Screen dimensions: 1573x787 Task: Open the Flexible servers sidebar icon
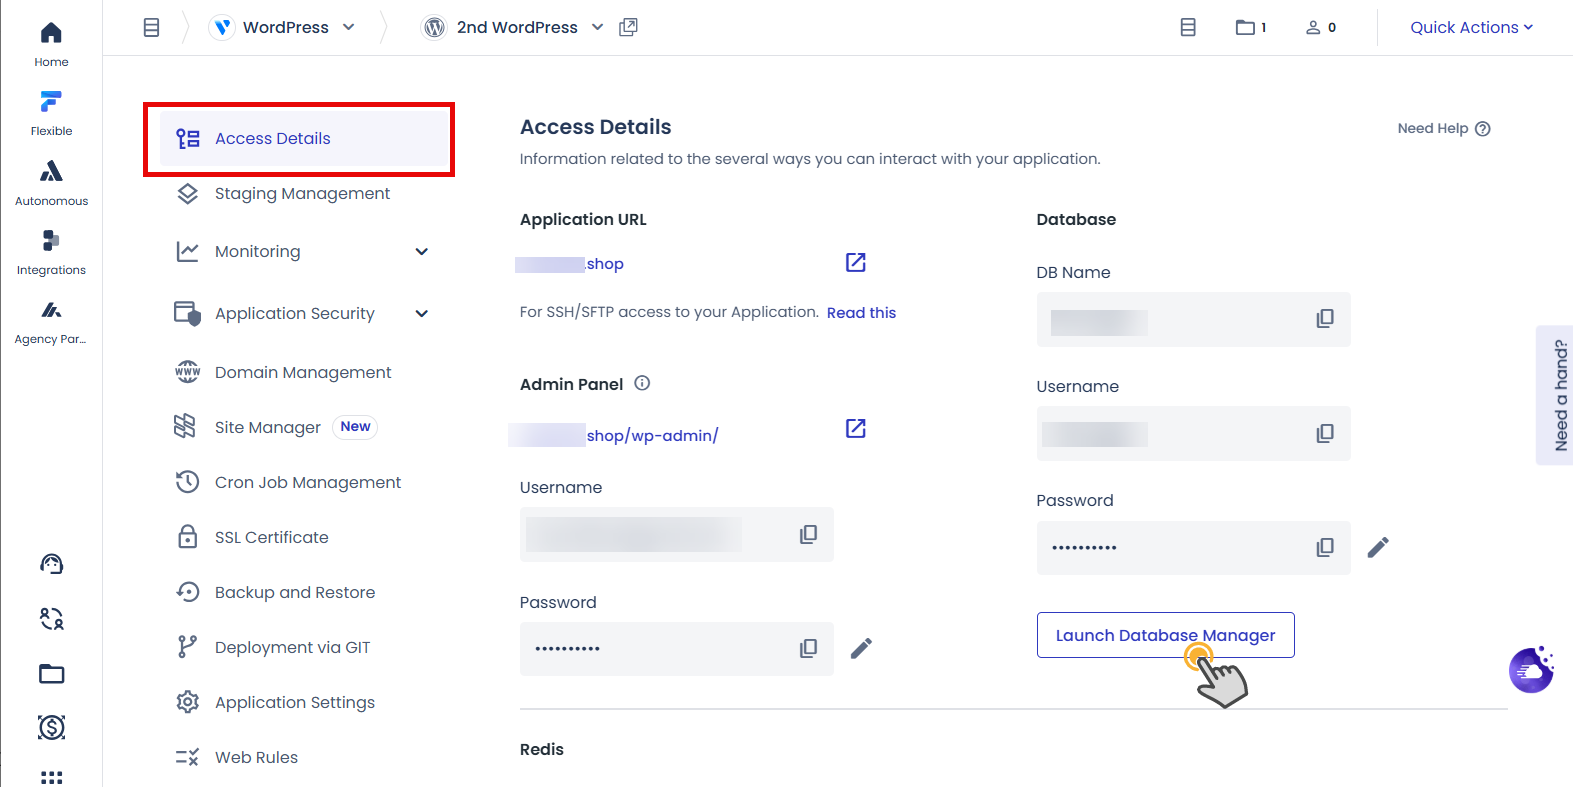(51, 111)
